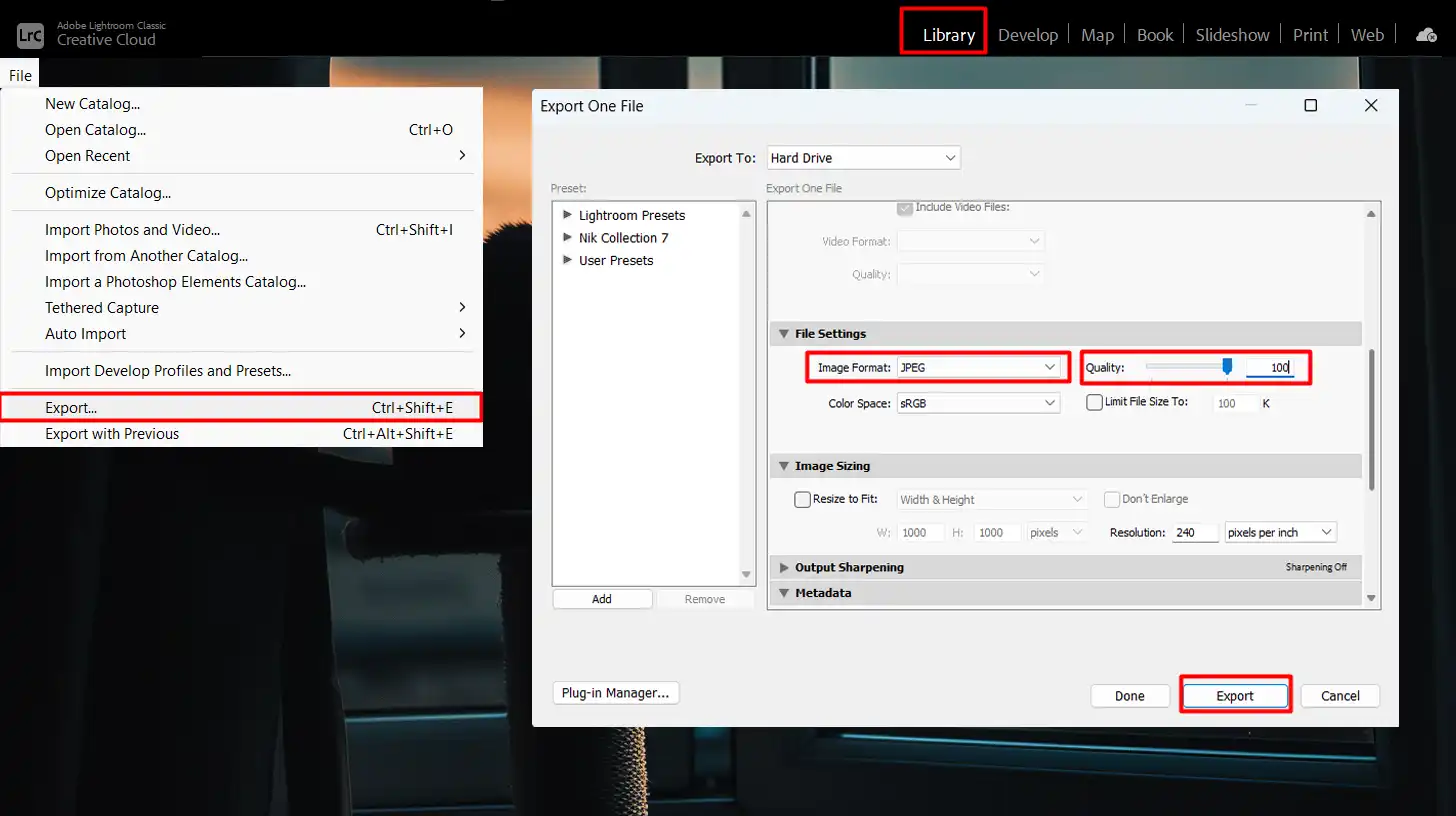1456x816 pixels.
Task: Click the Add preset button
Action: pyautogui.click(x=602, y=599)
